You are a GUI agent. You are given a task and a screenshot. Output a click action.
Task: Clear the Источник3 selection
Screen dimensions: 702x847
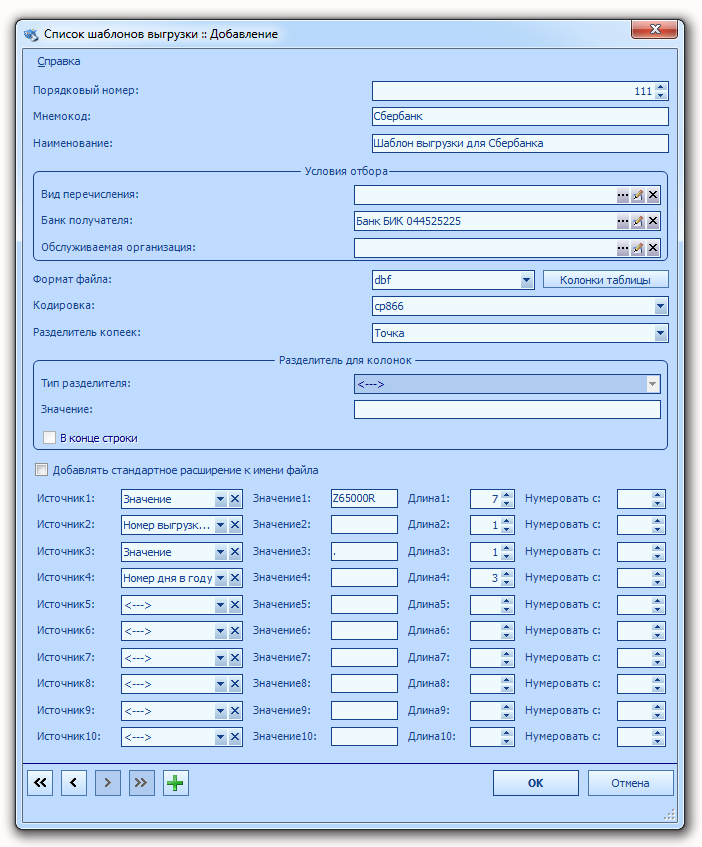235,552
